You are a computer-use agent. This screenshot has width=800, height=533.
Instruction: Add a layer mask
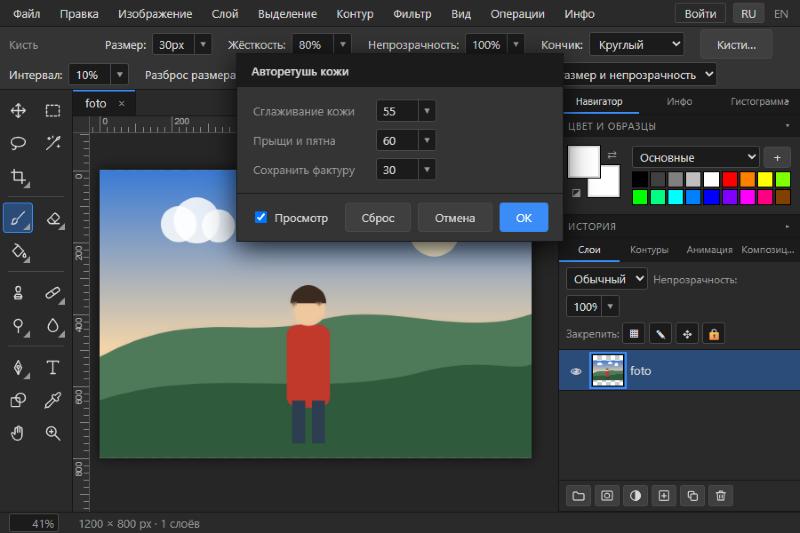[607, 496]
